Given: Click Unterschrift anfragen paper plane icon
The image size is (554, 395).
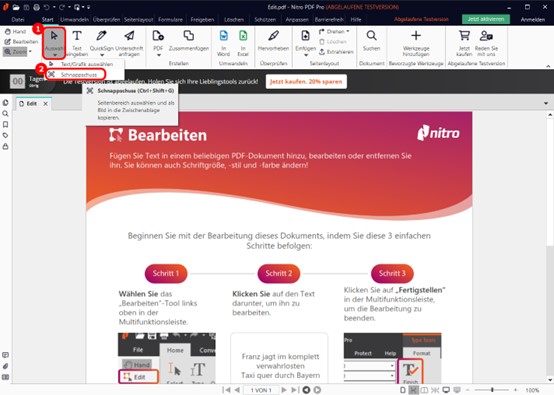Looking at the screenshot, I should (x=129, y=43).
